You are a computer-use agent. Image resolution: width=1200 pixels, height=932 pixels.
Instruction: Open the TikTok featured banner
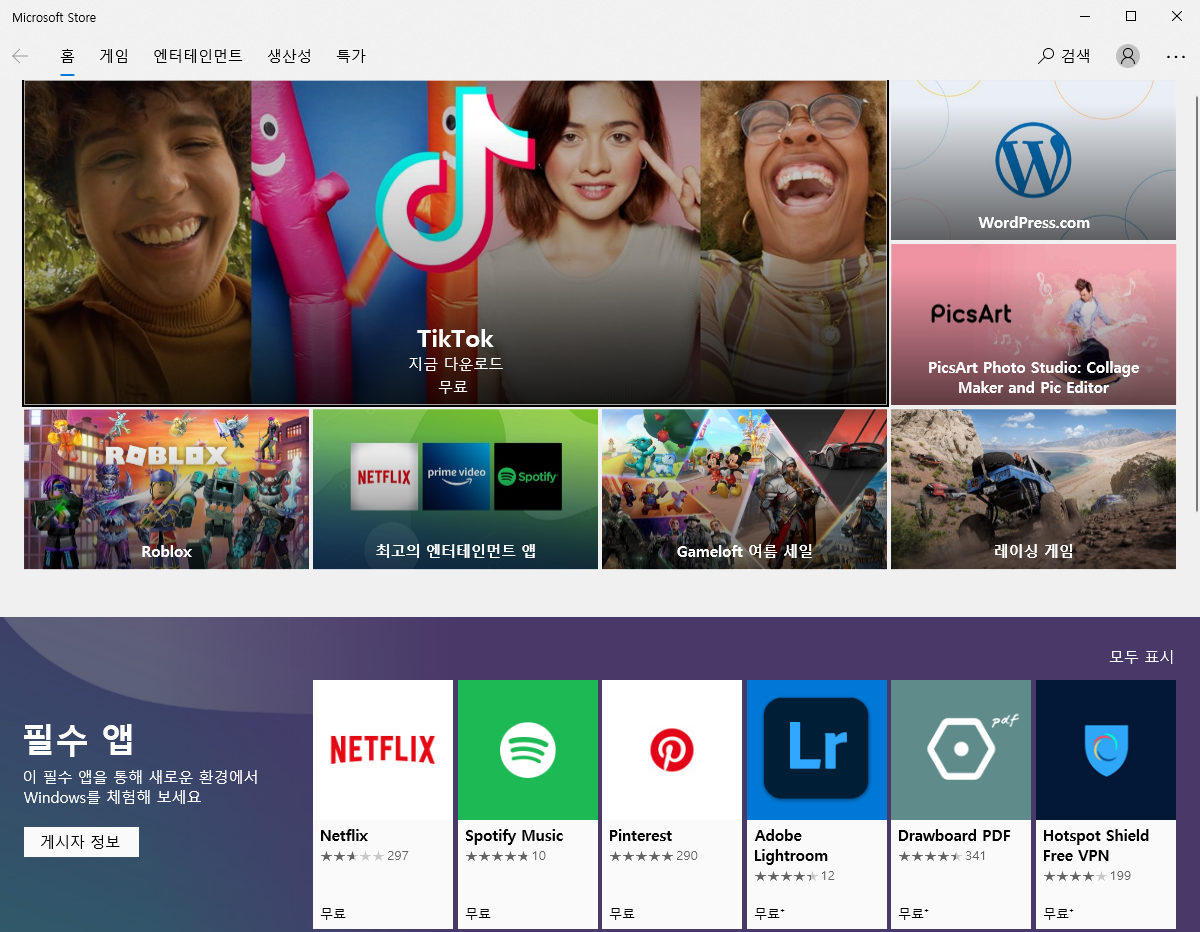click(x=455, y=243)
